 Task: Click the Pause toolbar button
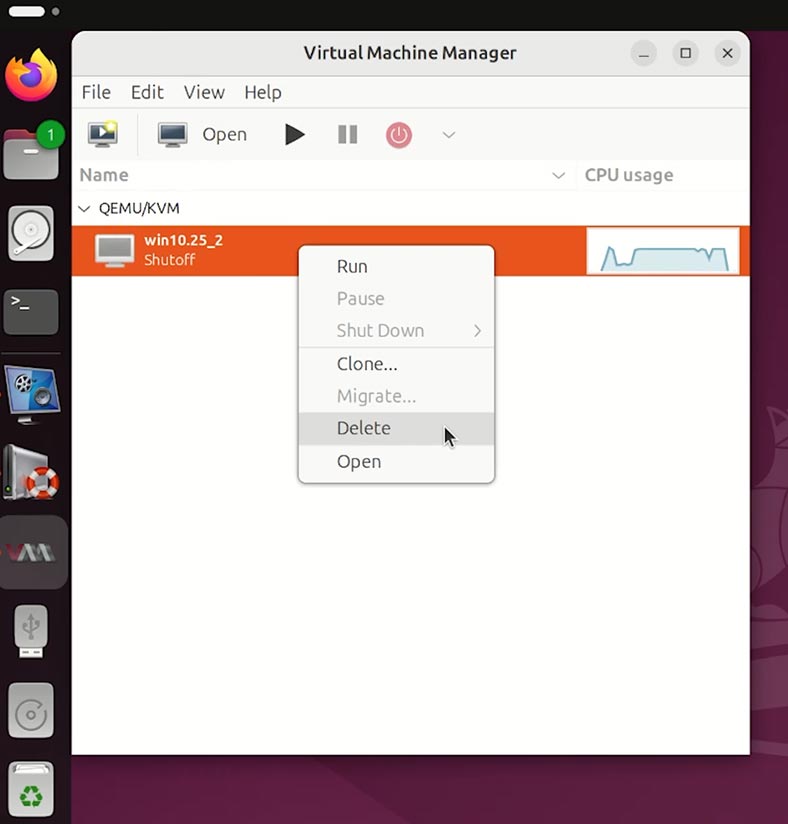tap(347, 135)
